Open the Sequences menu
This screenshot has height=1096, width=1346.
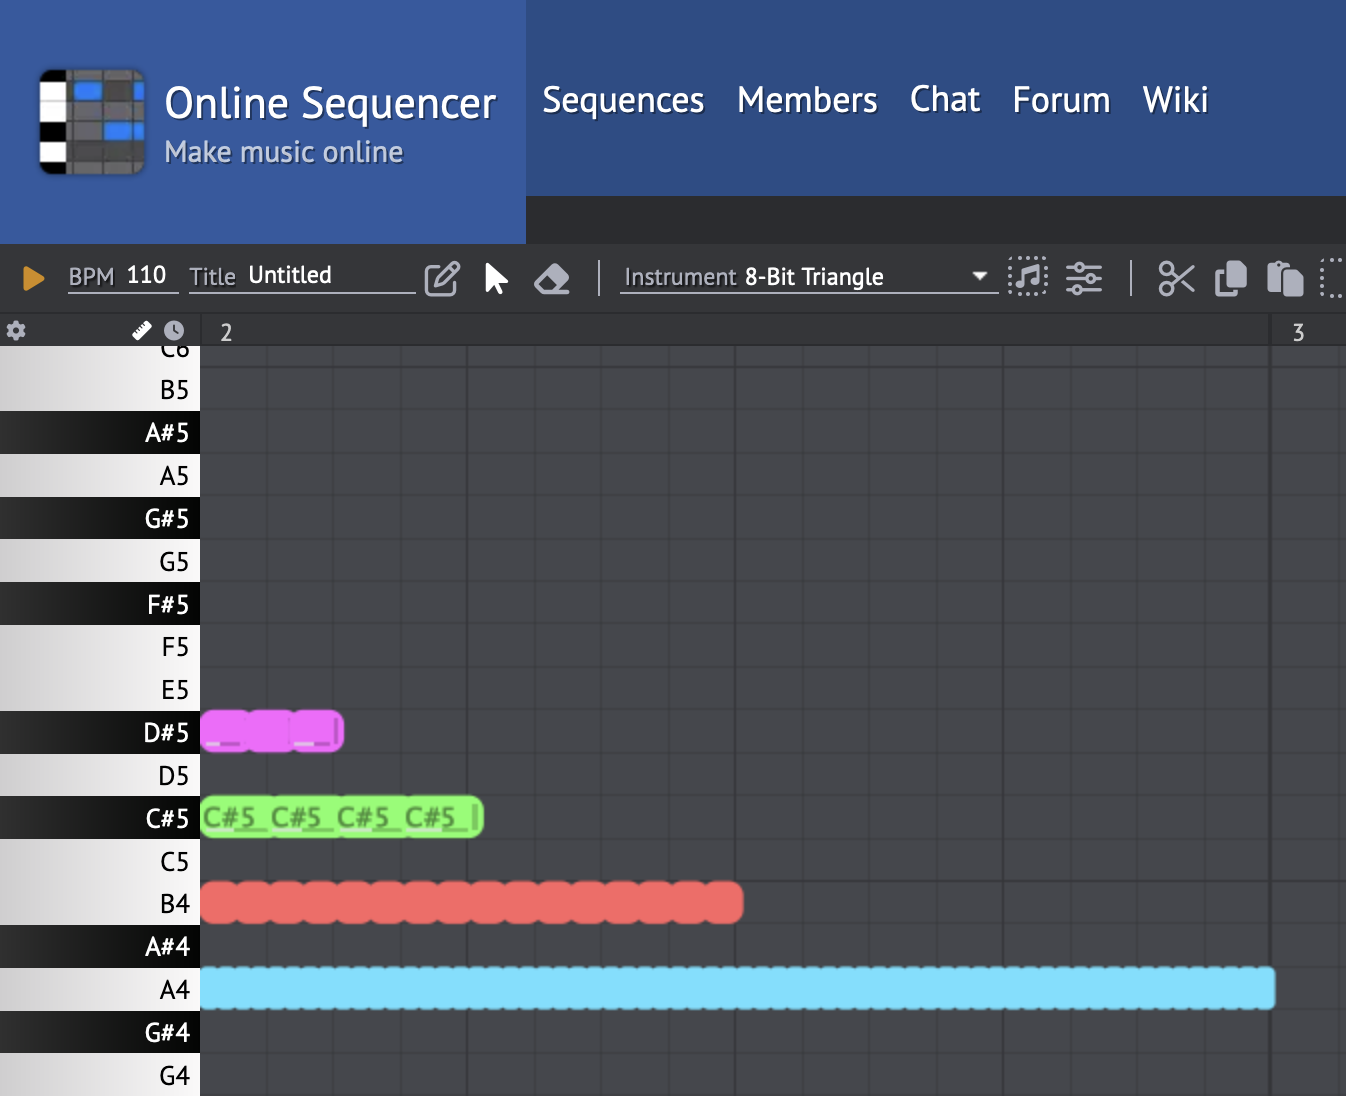(x=623, y=100)
